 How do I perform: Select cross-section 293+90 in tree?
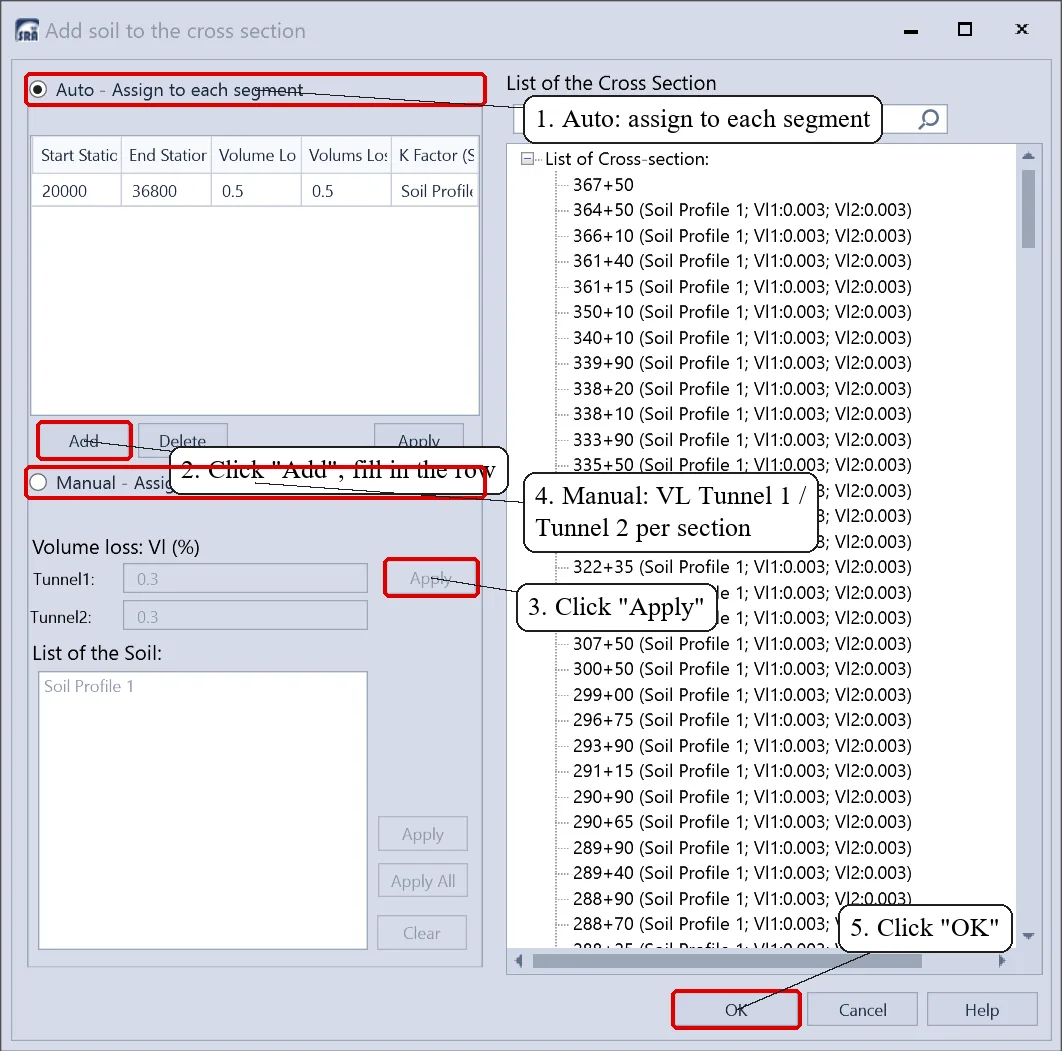742,746
